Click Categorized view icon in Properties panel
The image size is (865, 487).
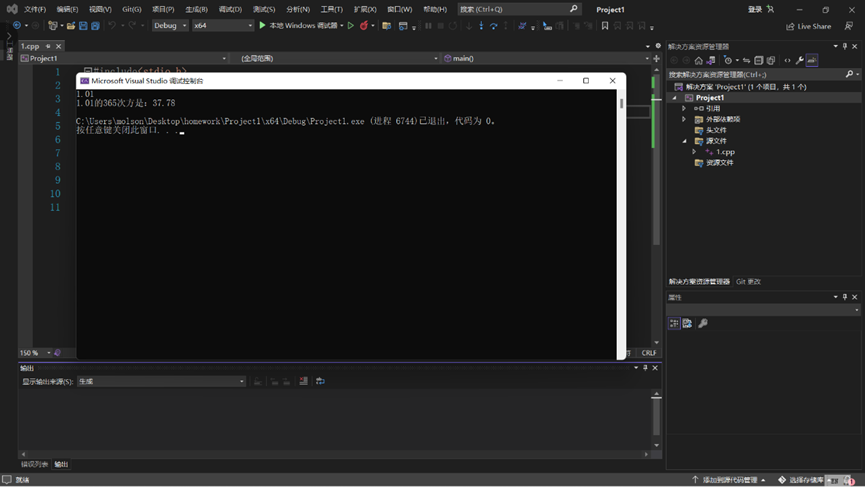click(674, 323)
